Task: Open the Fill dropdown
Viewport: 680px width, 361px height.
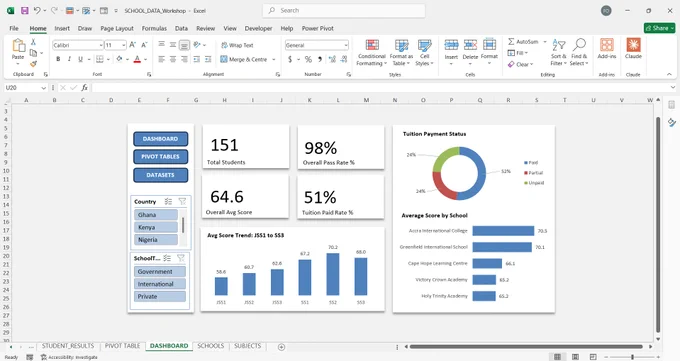Action: pyautogui.click(x=518, y=53)
